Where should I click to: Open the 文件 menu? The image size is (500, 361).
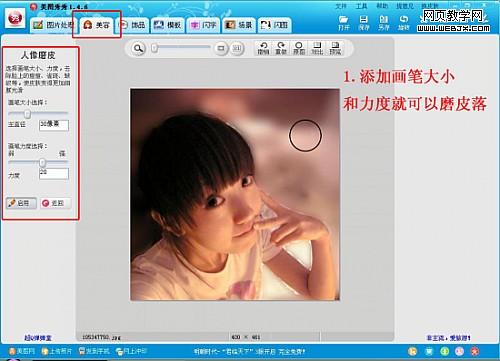click(341, 6)
